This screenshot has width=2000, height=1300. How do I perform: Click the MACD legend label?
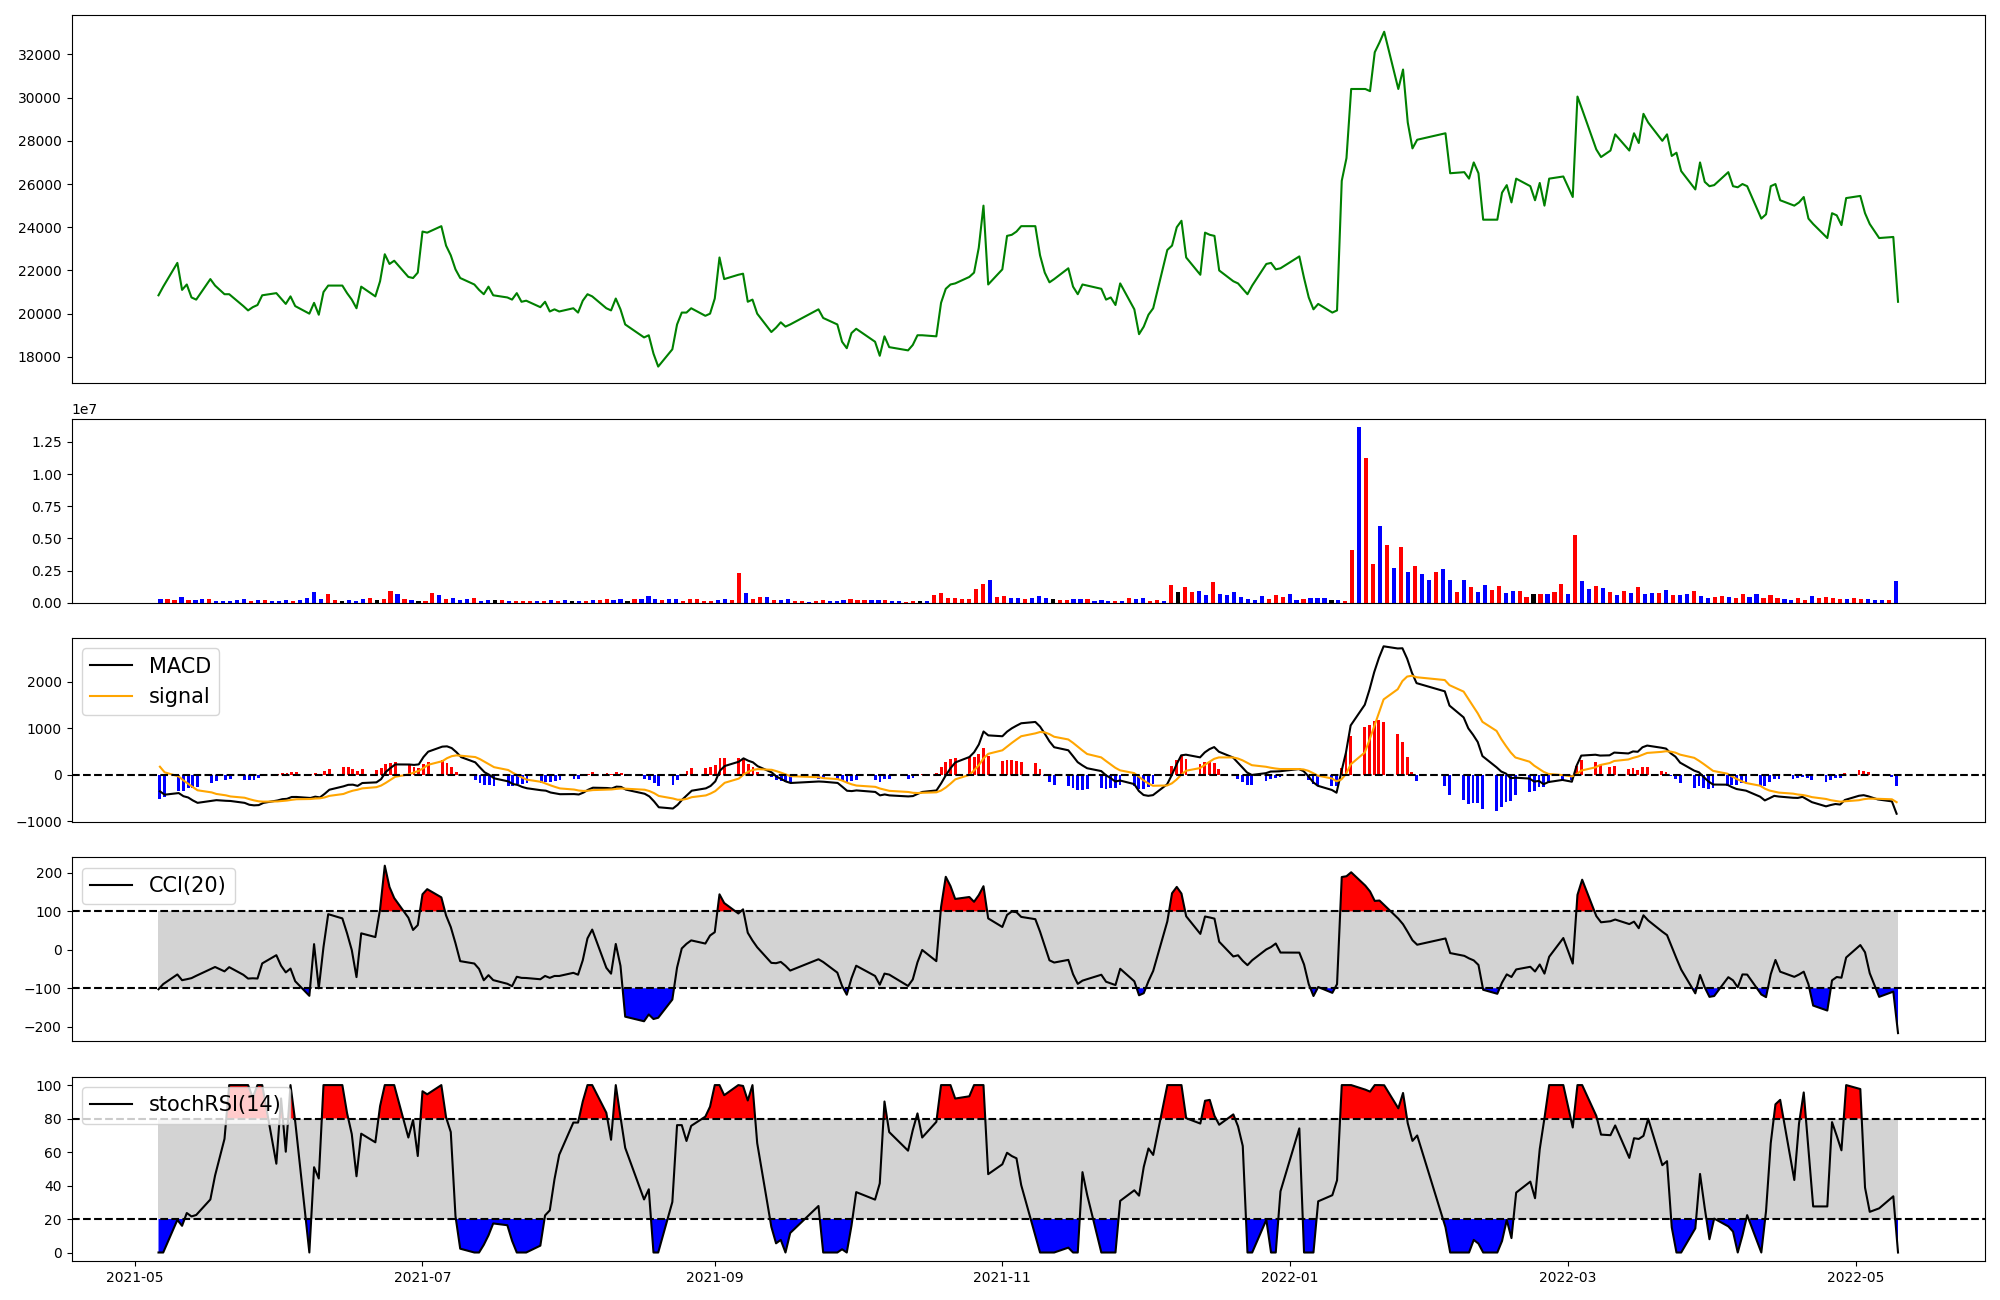179,666
